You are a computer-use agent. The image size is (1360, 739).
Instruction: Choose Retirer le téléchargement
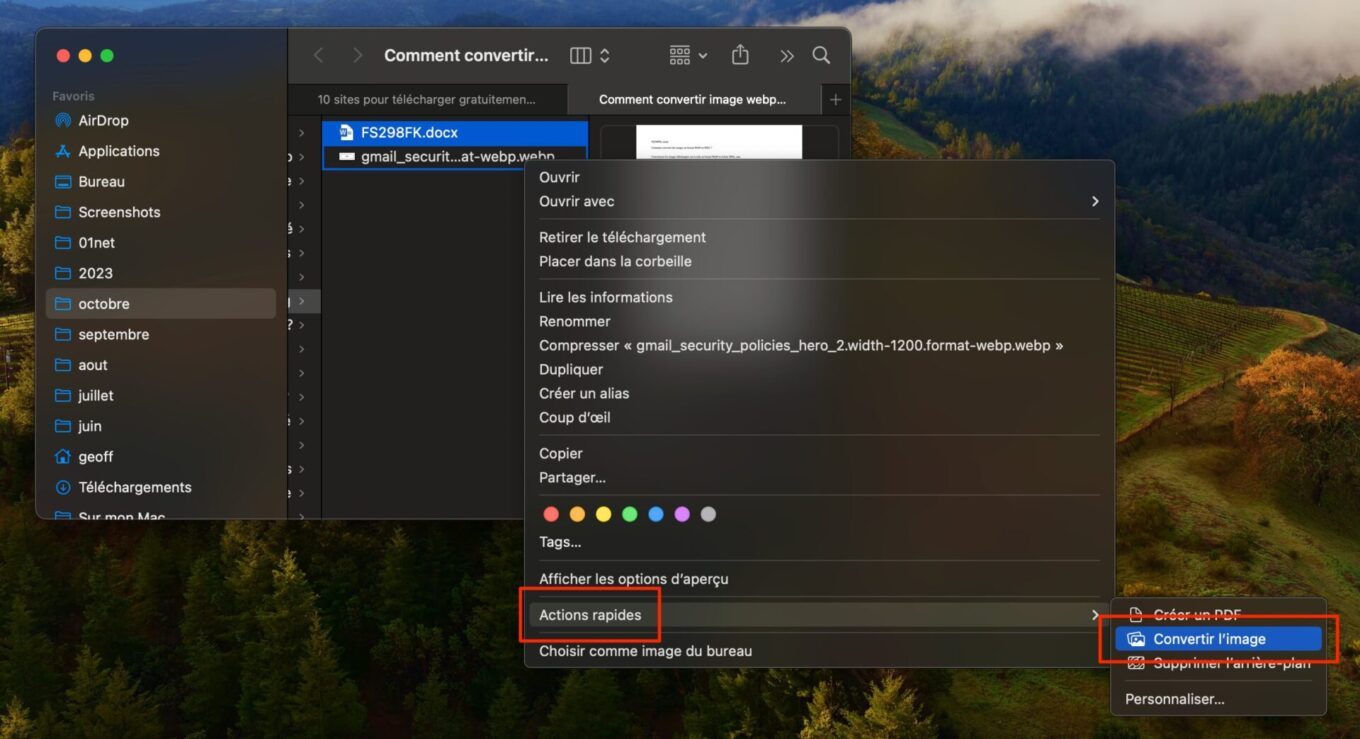point(622,237)
